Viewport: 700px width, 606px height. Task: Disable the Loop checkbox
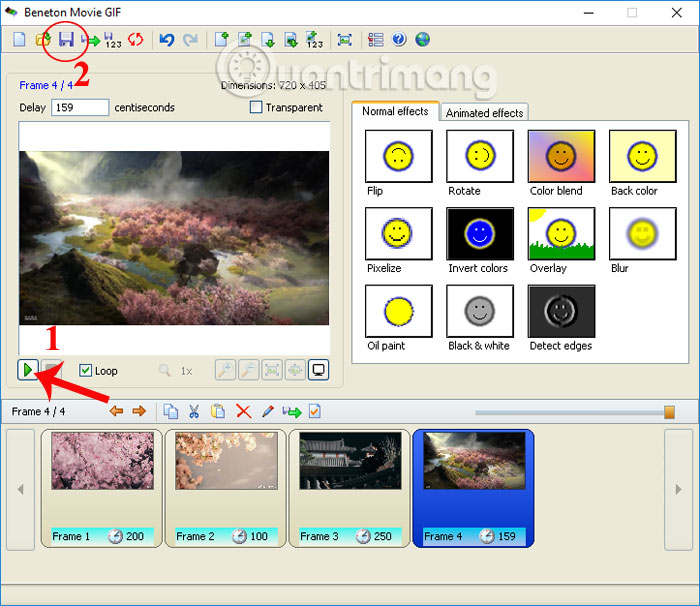coord(85,370)
